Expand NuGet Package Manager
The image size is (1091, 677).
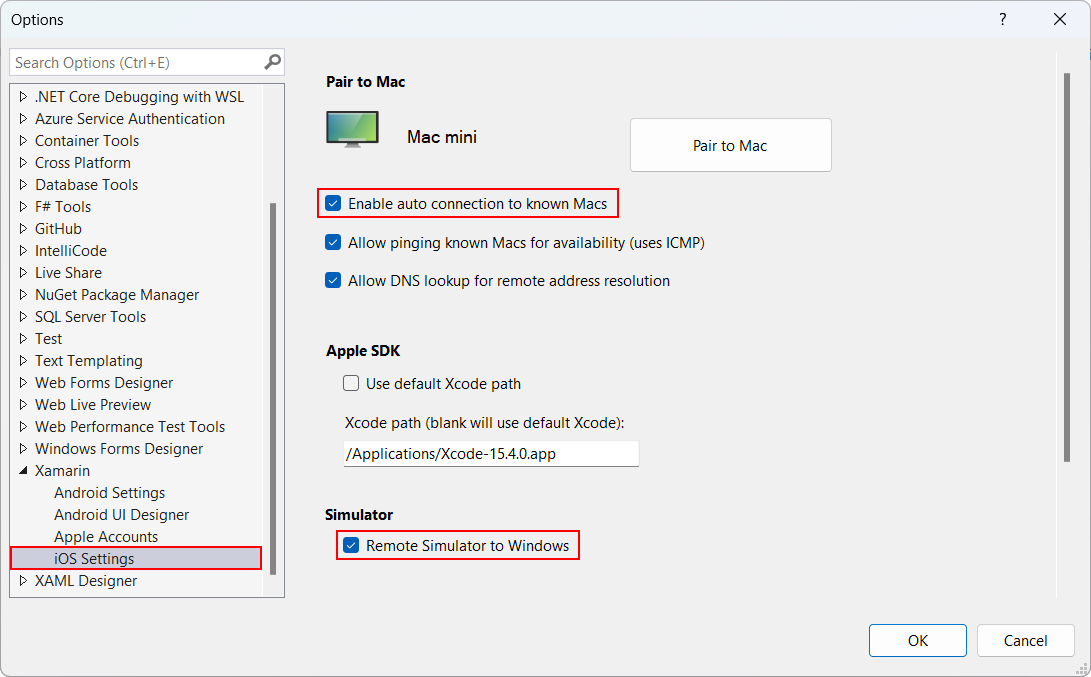tap(22, 294)
